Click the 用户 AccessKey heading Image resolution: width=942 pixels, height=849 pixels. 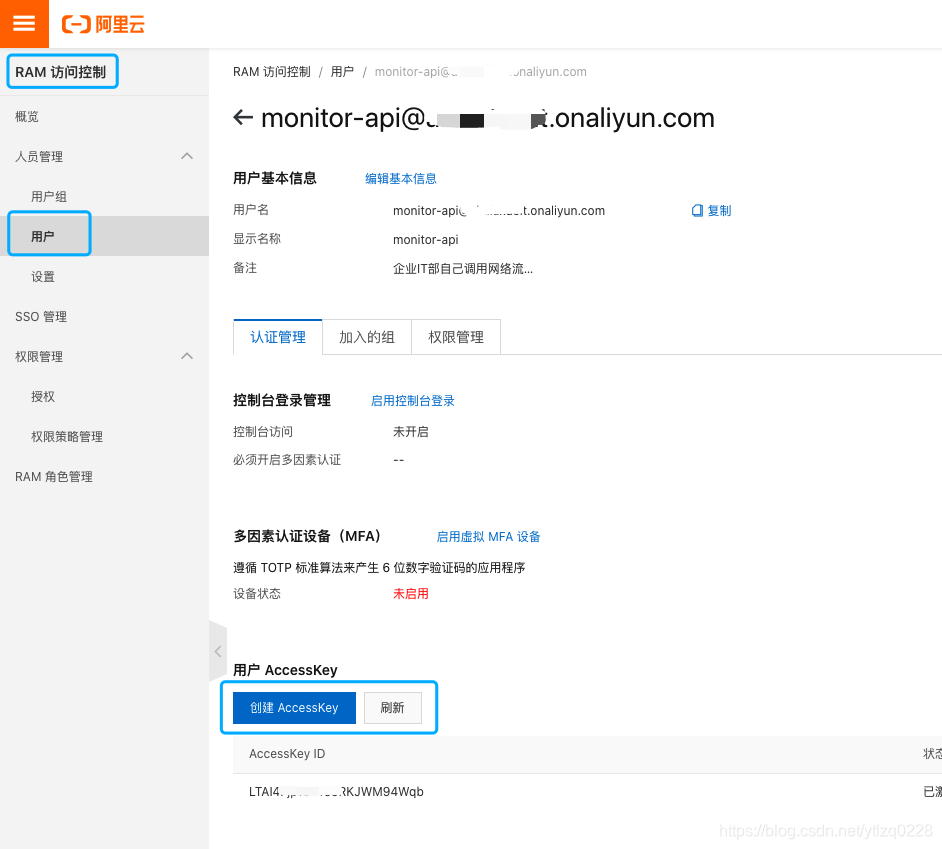point(285,670)
